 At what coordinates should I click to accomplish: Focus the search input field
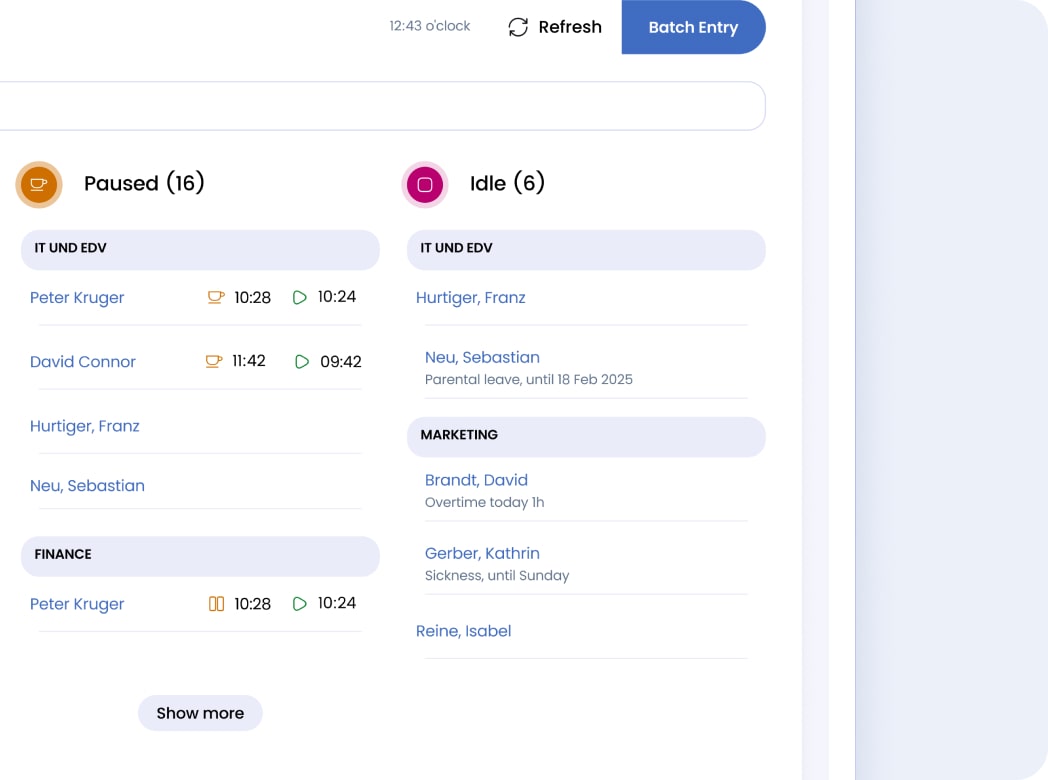click(x=380, y=106)
